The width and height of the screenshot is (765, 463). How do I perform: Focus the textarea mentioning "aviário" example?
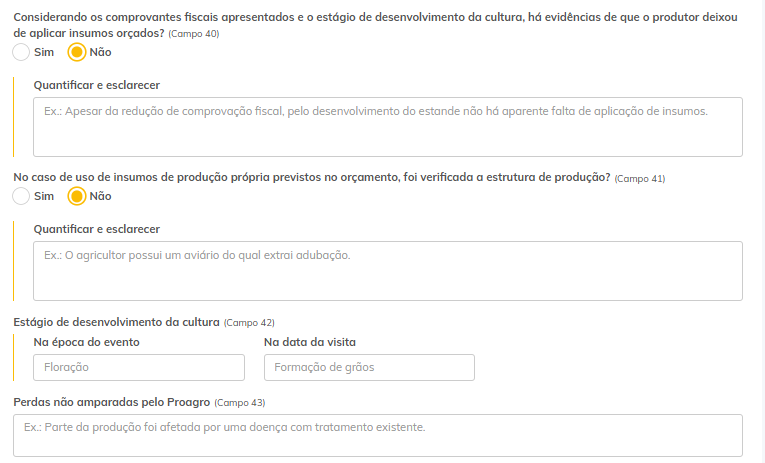388,271
